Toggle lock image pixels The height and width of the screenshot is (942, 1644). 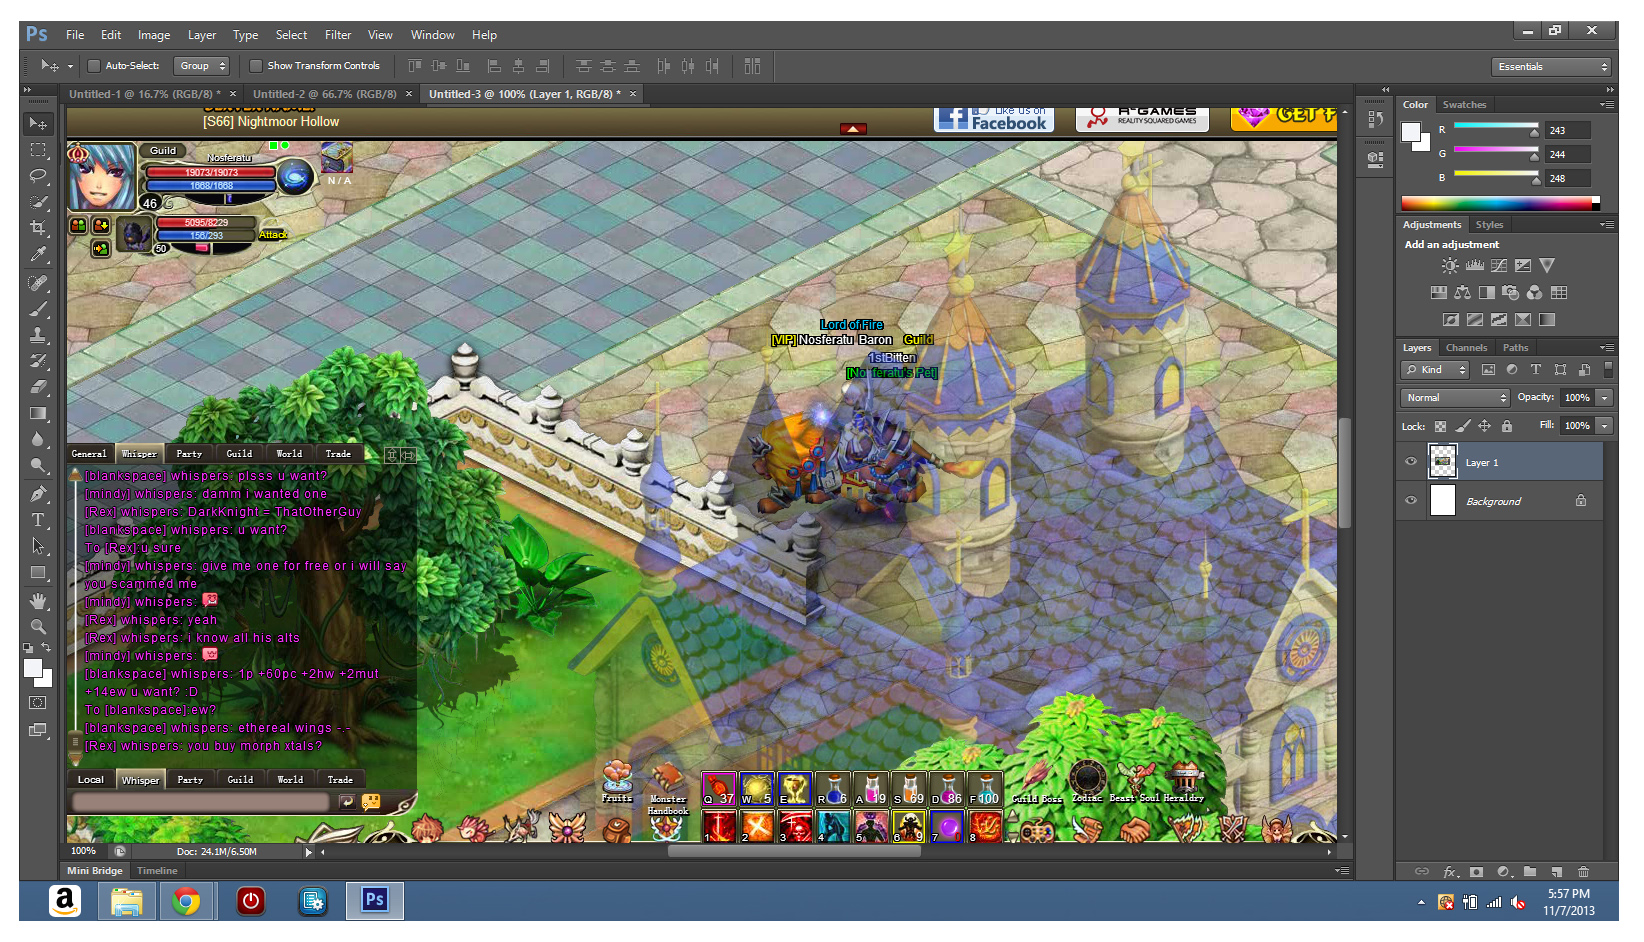[x=1462, y=426]
